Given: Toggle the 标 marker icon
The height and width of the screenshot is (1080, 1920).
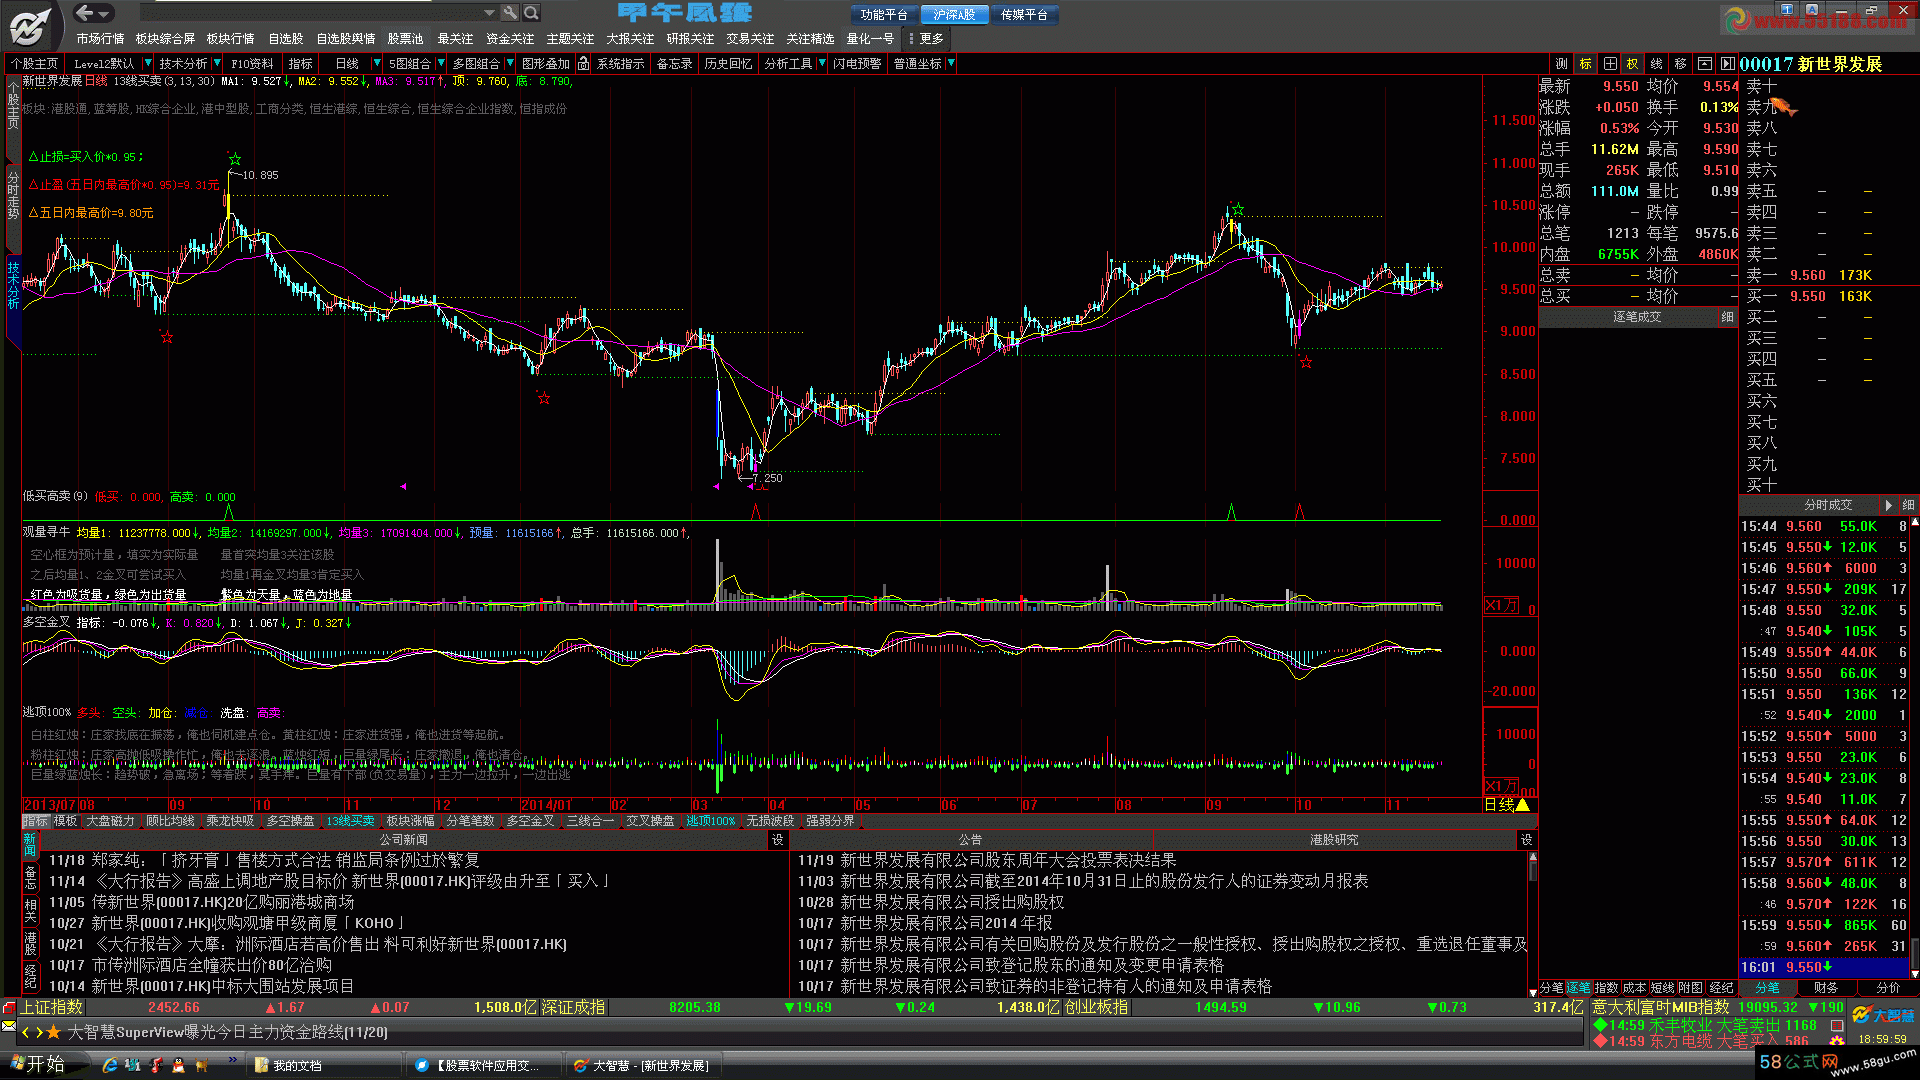Looking at the screenshot, I should [x=1585, y=63].
